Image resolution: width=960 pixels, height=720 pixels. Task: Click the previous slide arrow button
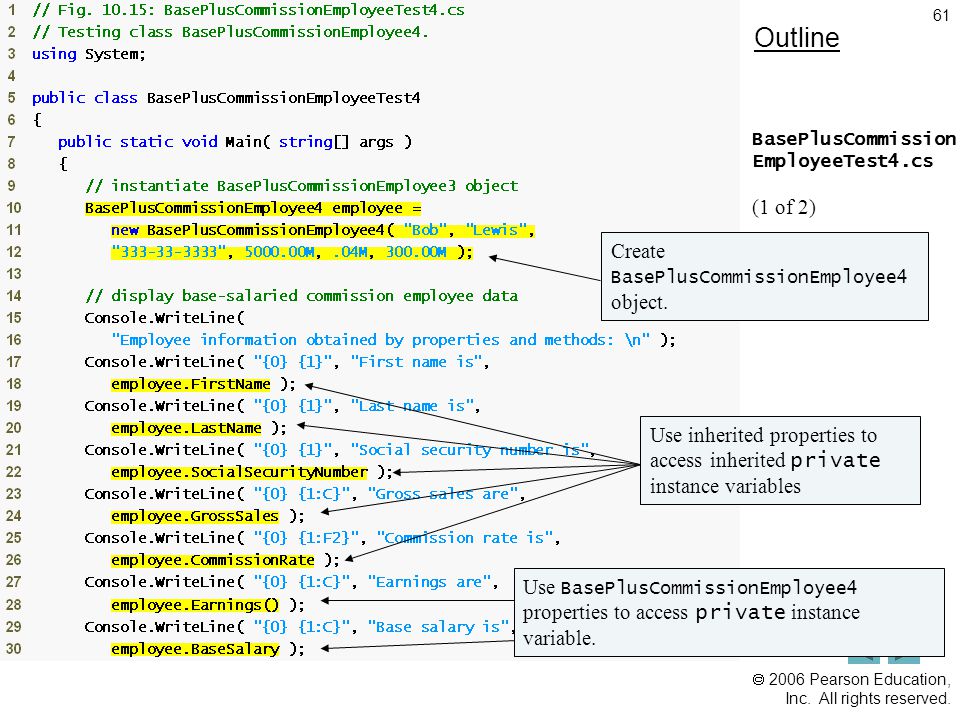[863, 659]
